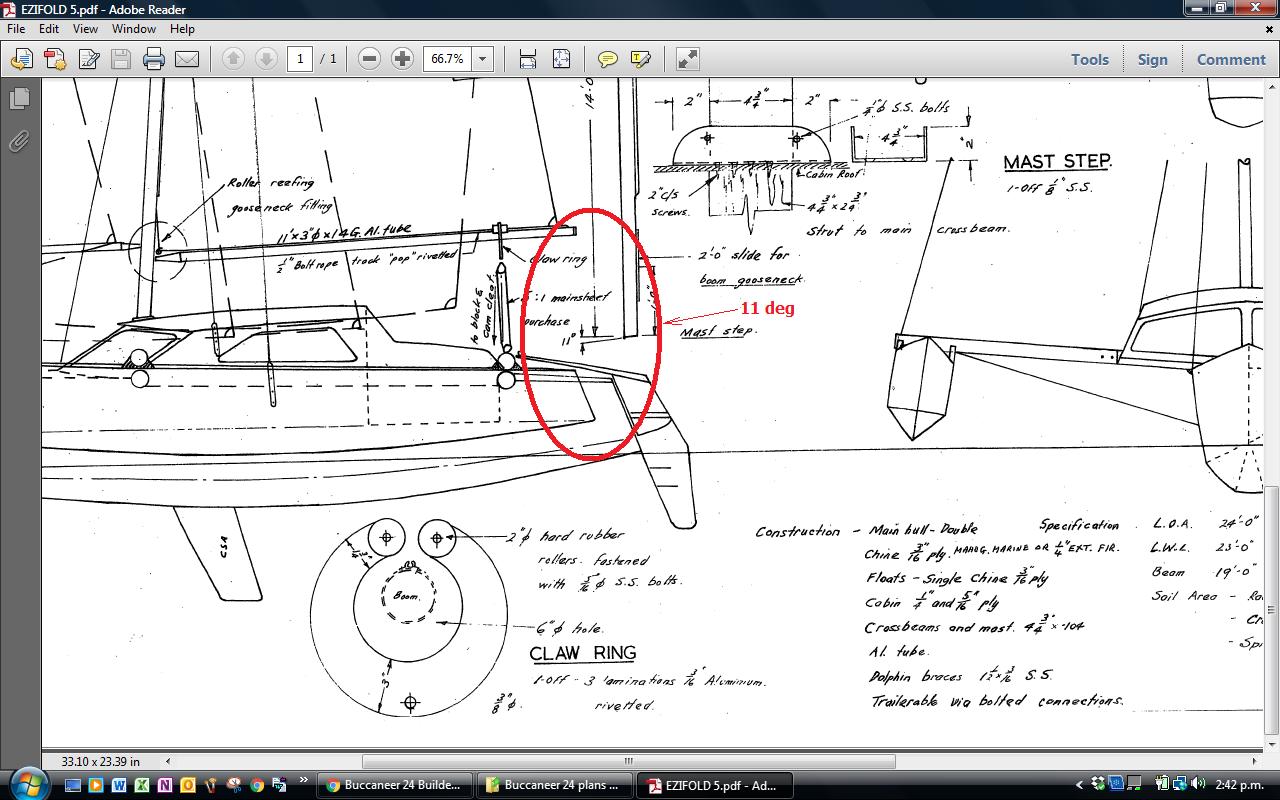Click the Zoom in plus button
The width and height of the screenshot is (1280, 800).
click(x=402, y=59)
